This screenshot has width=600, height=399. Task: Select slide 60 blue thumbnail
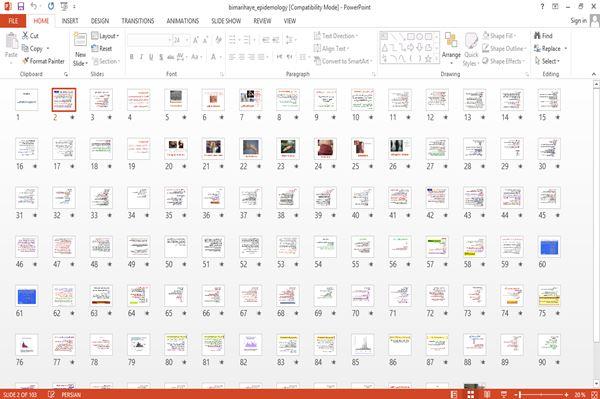click(x=549, y=247)
